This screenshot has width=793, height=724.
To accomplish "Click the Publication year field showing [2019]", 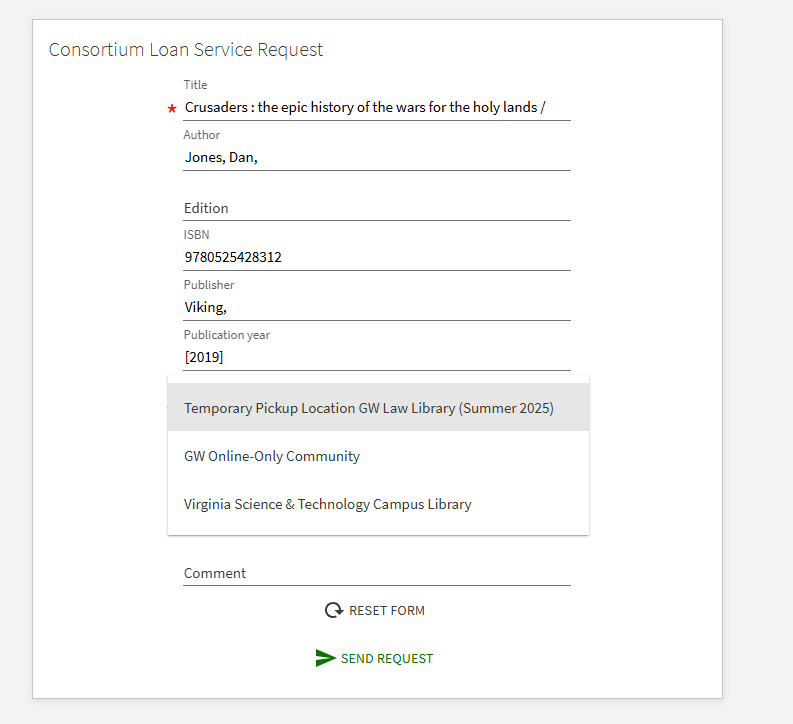I will click(376, 357).
